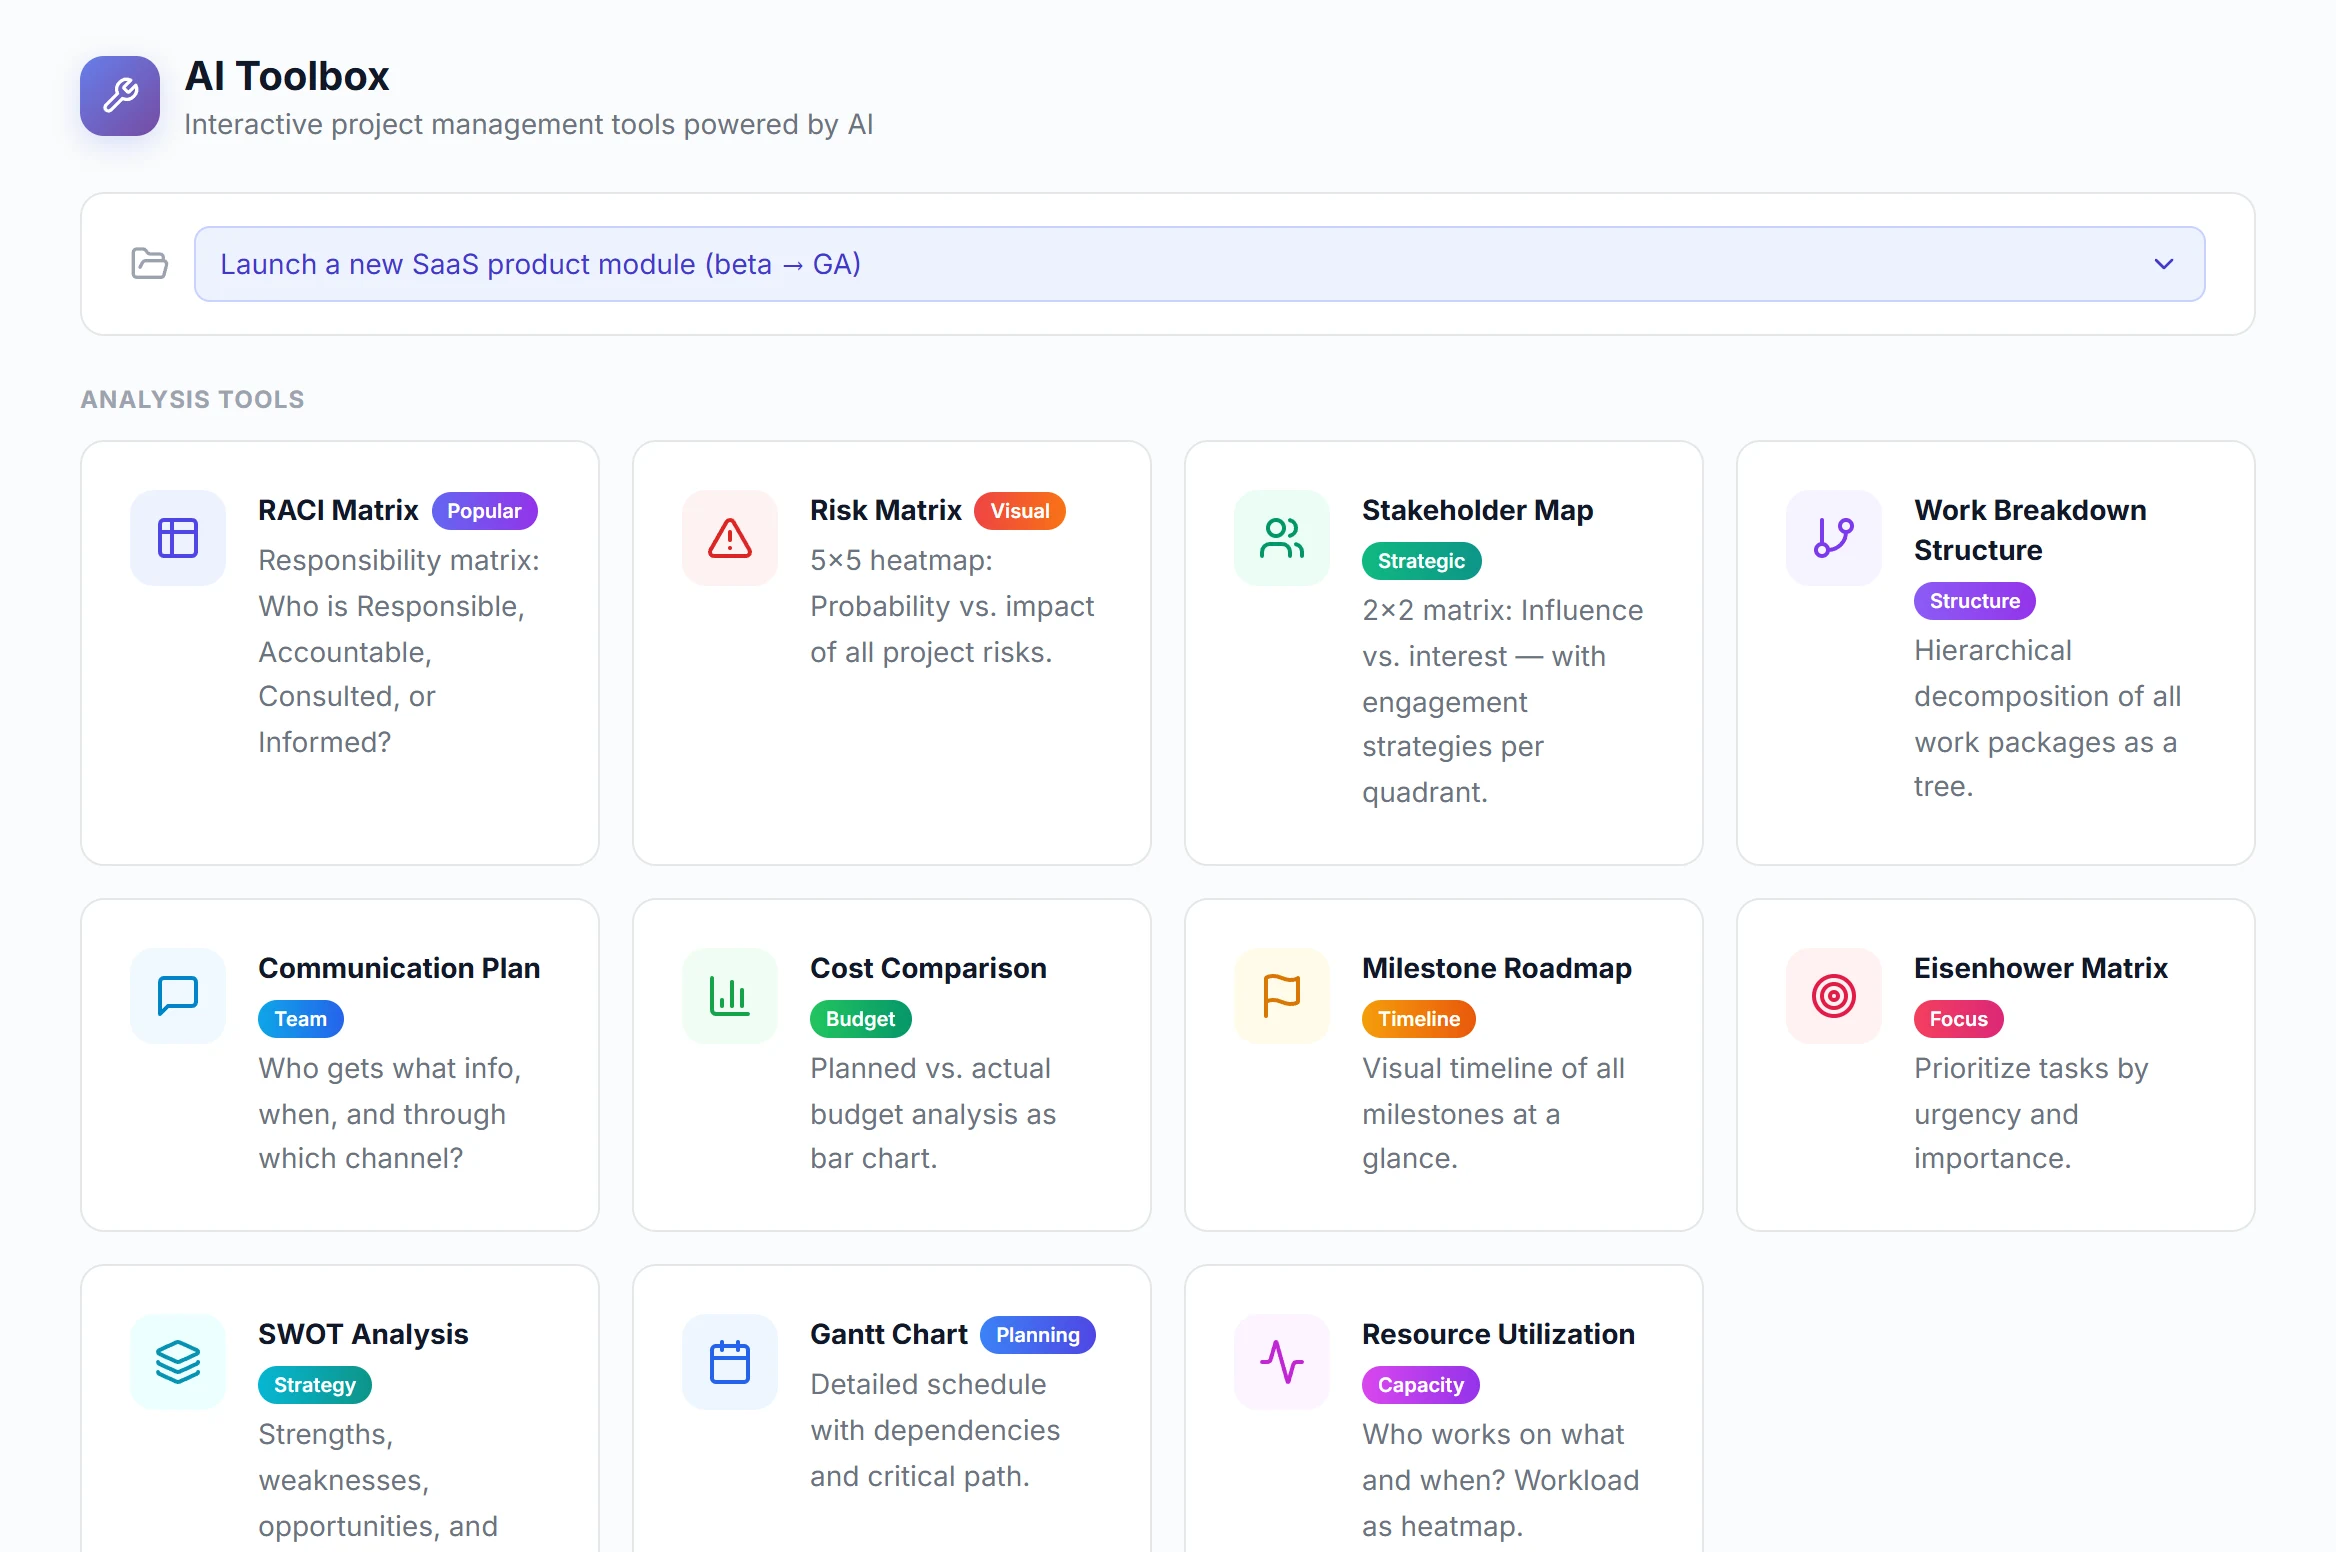Select the Communication Plan card title
The height and width of the screenshot is (1552, 2336).
[399, 968]
